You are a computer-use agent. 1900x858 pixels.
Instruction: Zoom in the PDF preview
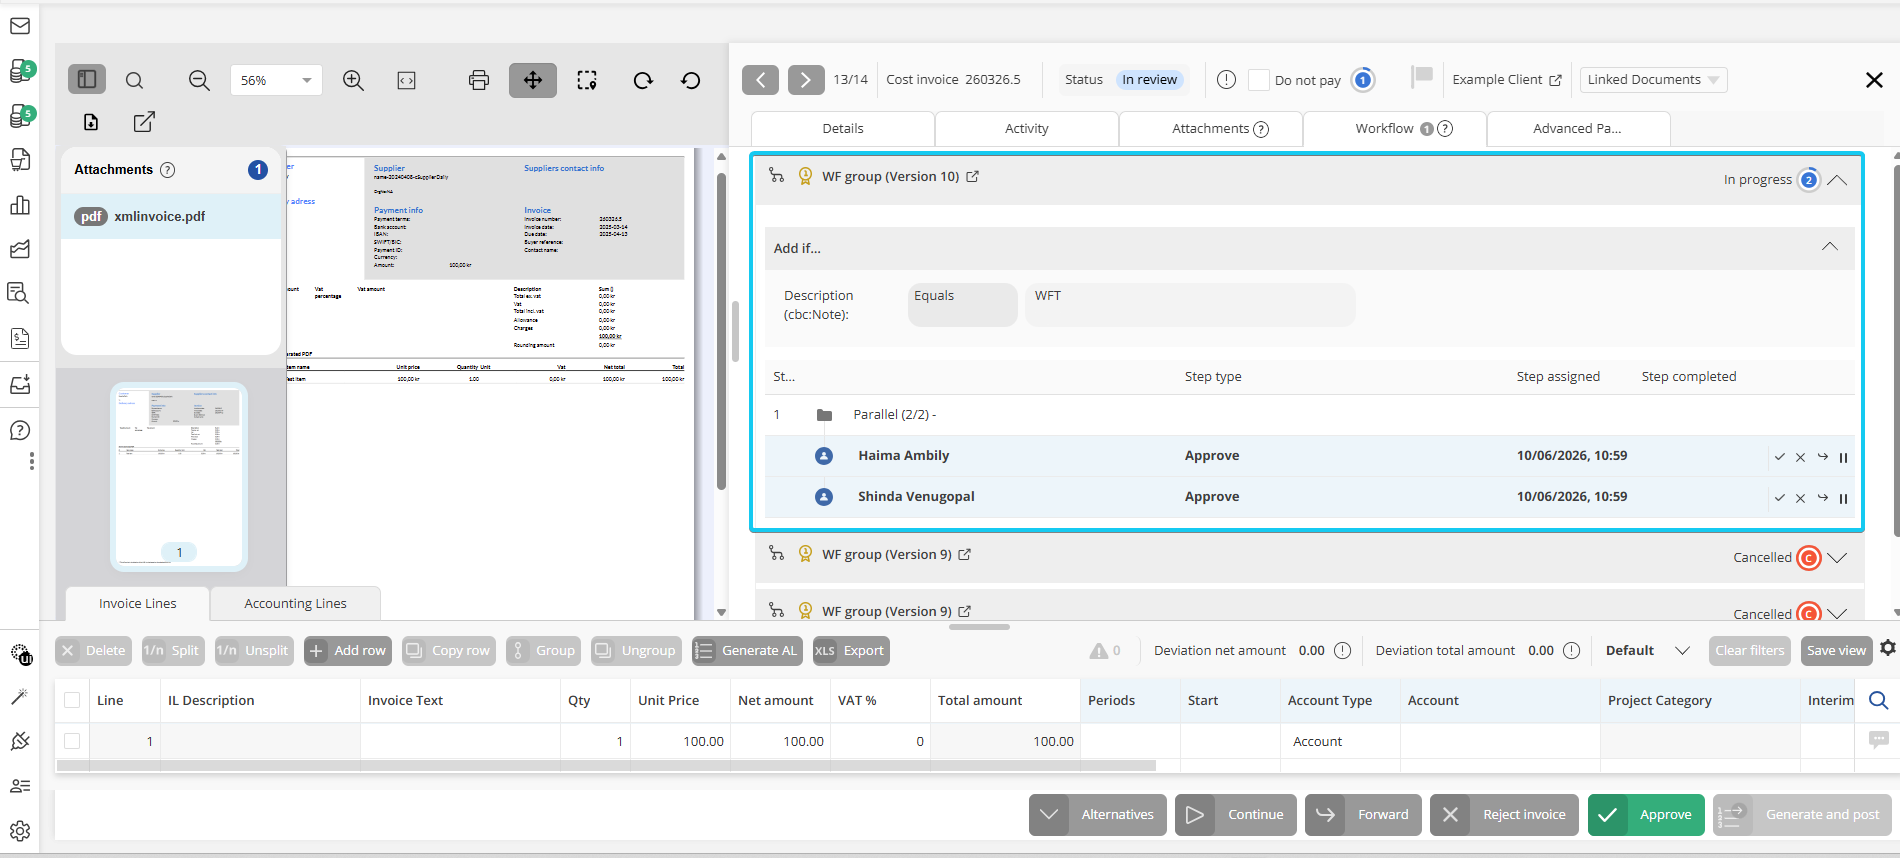(x=353, y=80)
